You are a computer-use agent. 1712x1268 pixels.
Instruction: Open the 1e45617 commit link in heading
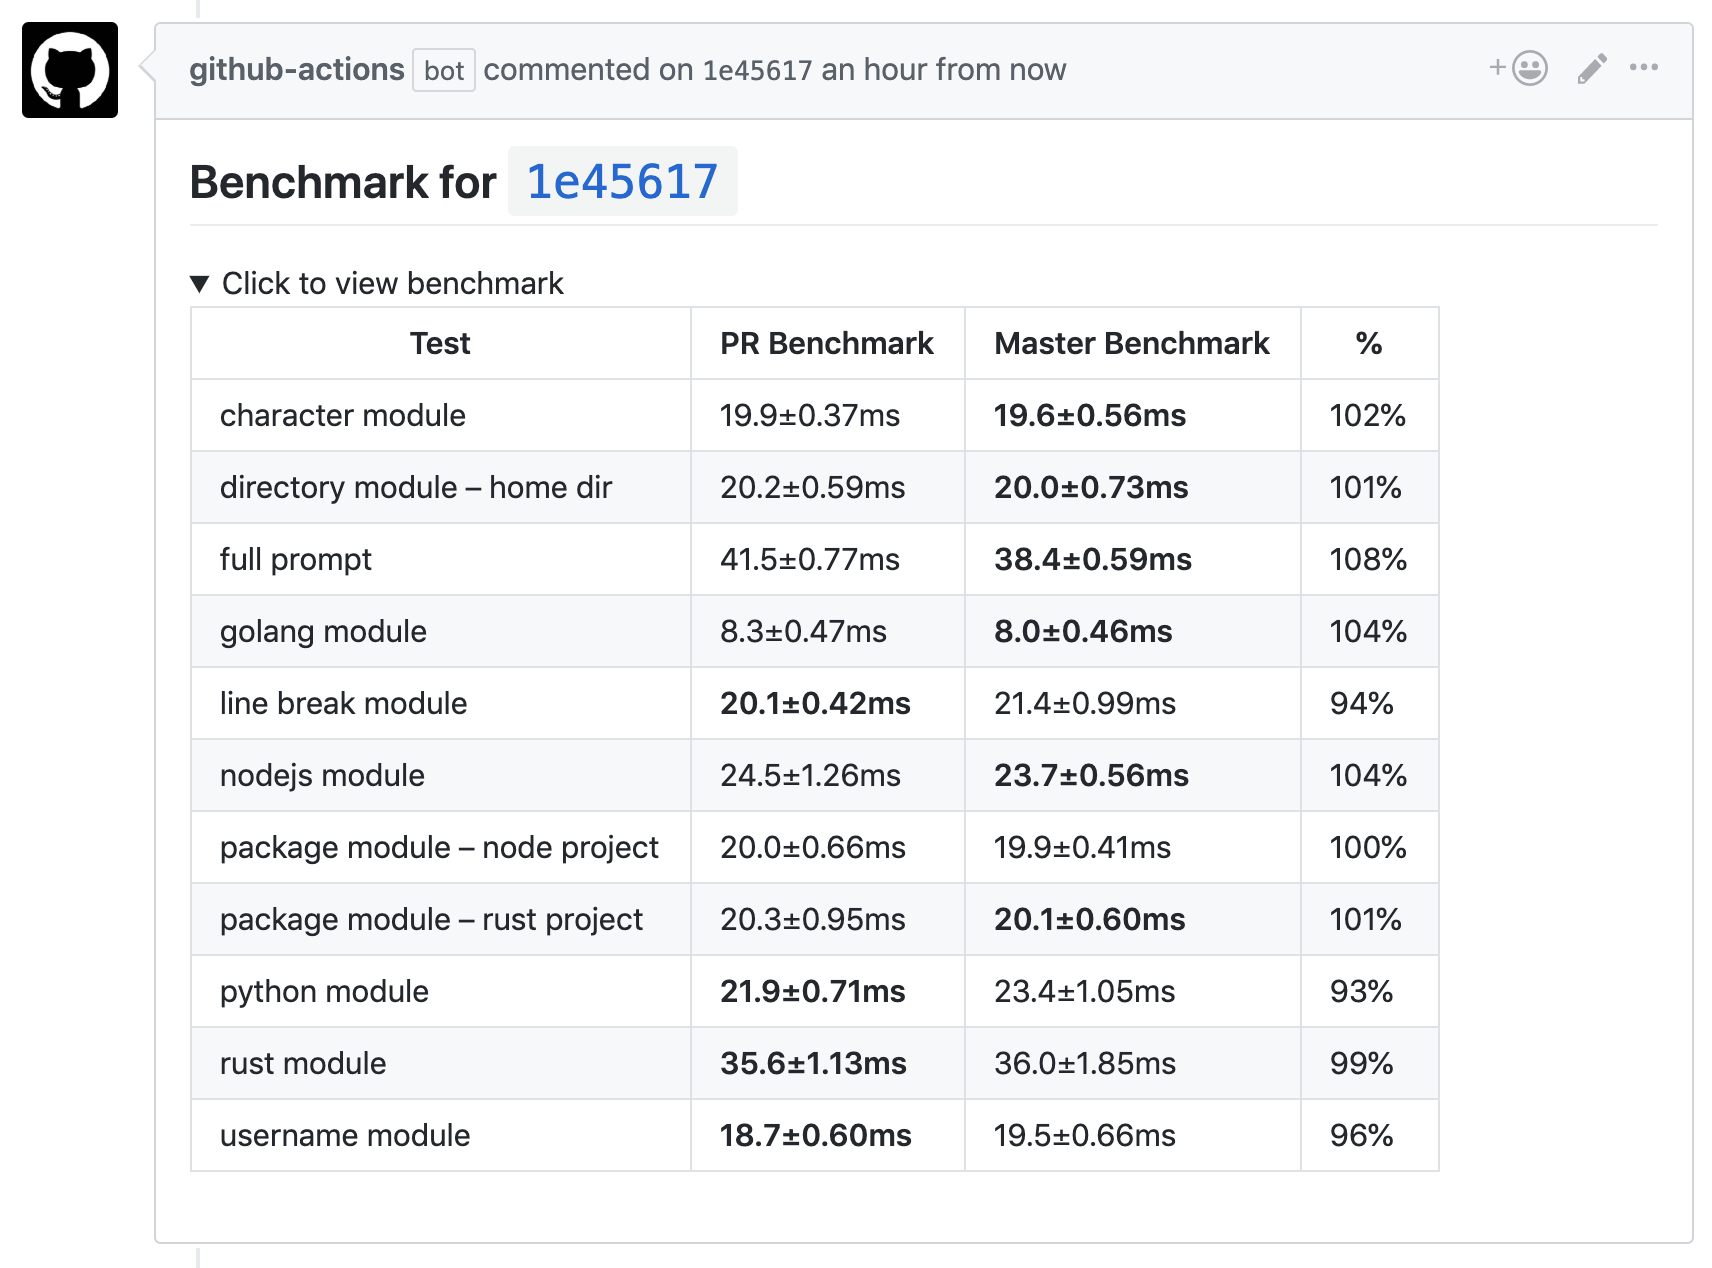pyautogui.click(x=622, y=182)
